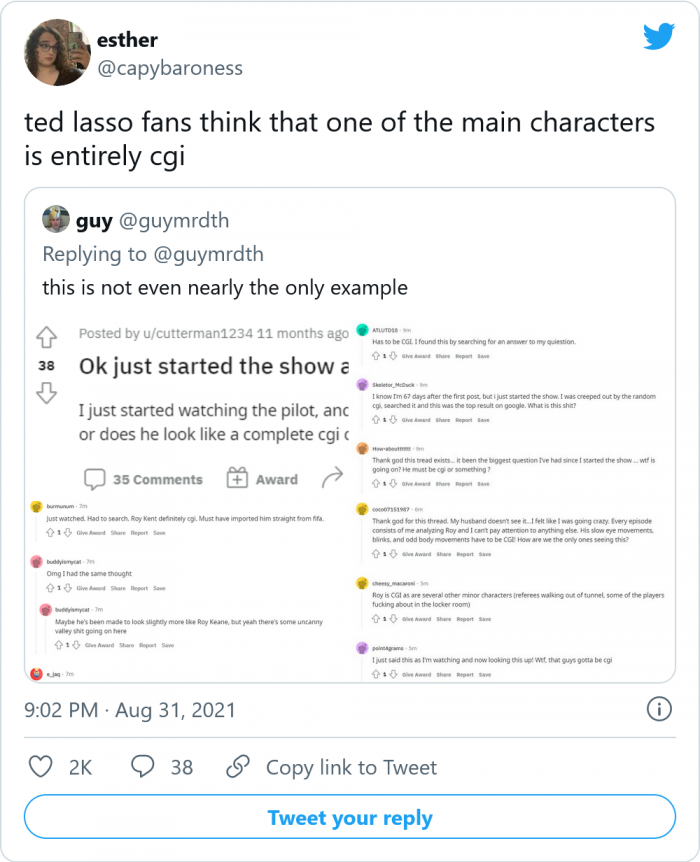Open the quoted text 'this is not even nearly the only example'
The image size is (700, 862).
point(225,287)
